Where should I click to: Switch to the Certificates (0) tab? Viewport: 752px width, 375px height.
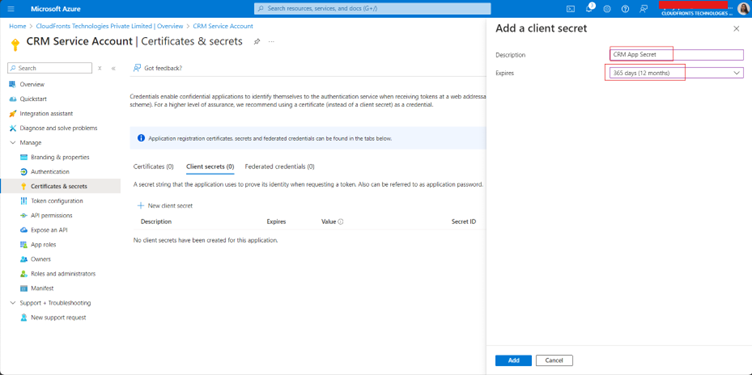click(153, 167)
